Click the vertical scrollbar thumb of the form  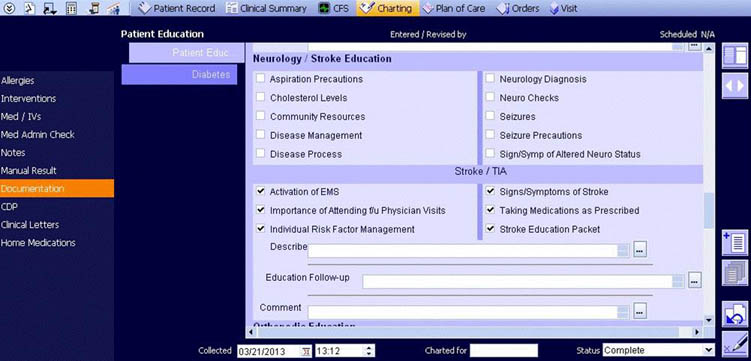pos(709,211)
